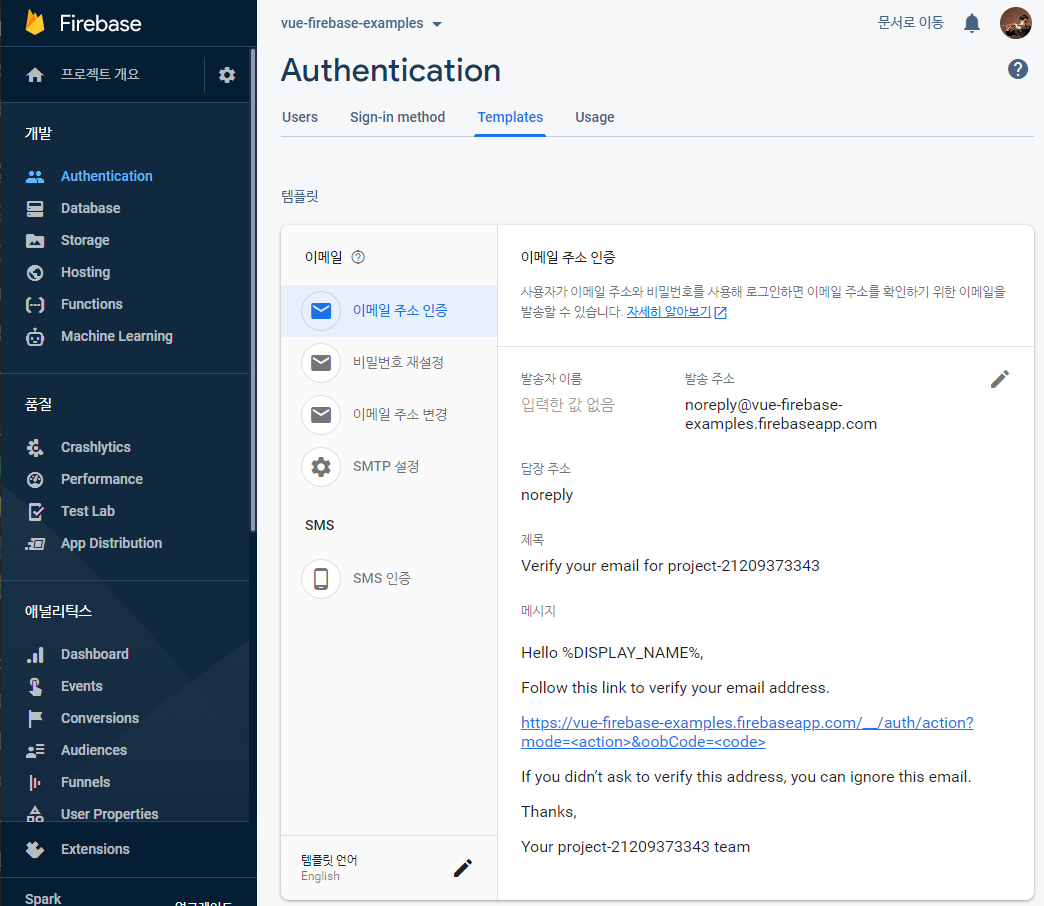Click the email help circle icon next to 이메일
Image resolution: width=1044 pixels, height=906 pixels.
(358, 257)
